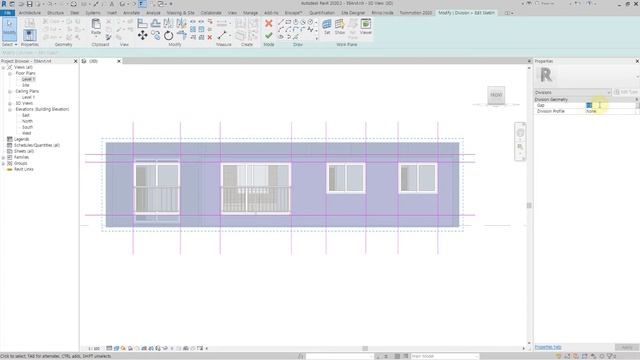Select the Line draw tool
Viewport: 640px width, 360px height.
coord(281,22)
